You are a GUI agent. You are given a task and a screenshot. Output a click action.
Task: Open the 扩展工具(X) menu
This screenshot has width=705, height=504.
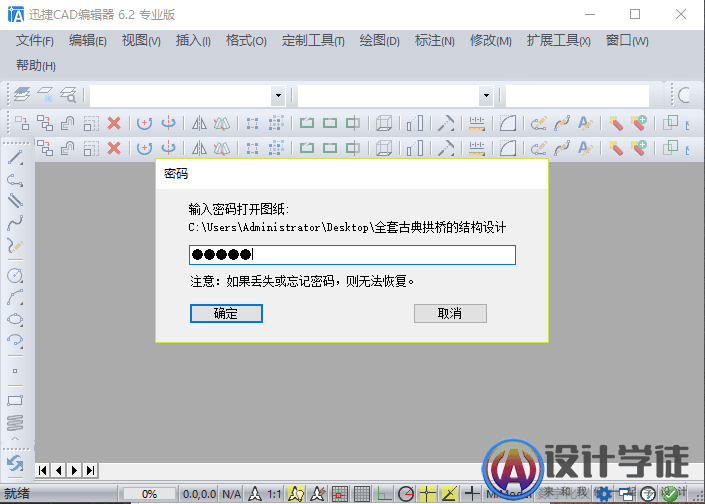558,41
